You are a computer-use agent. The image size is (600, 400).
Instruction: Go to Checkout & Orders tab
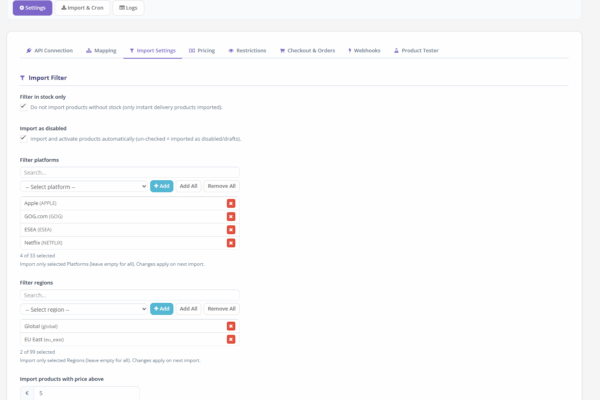pos(307,50)
